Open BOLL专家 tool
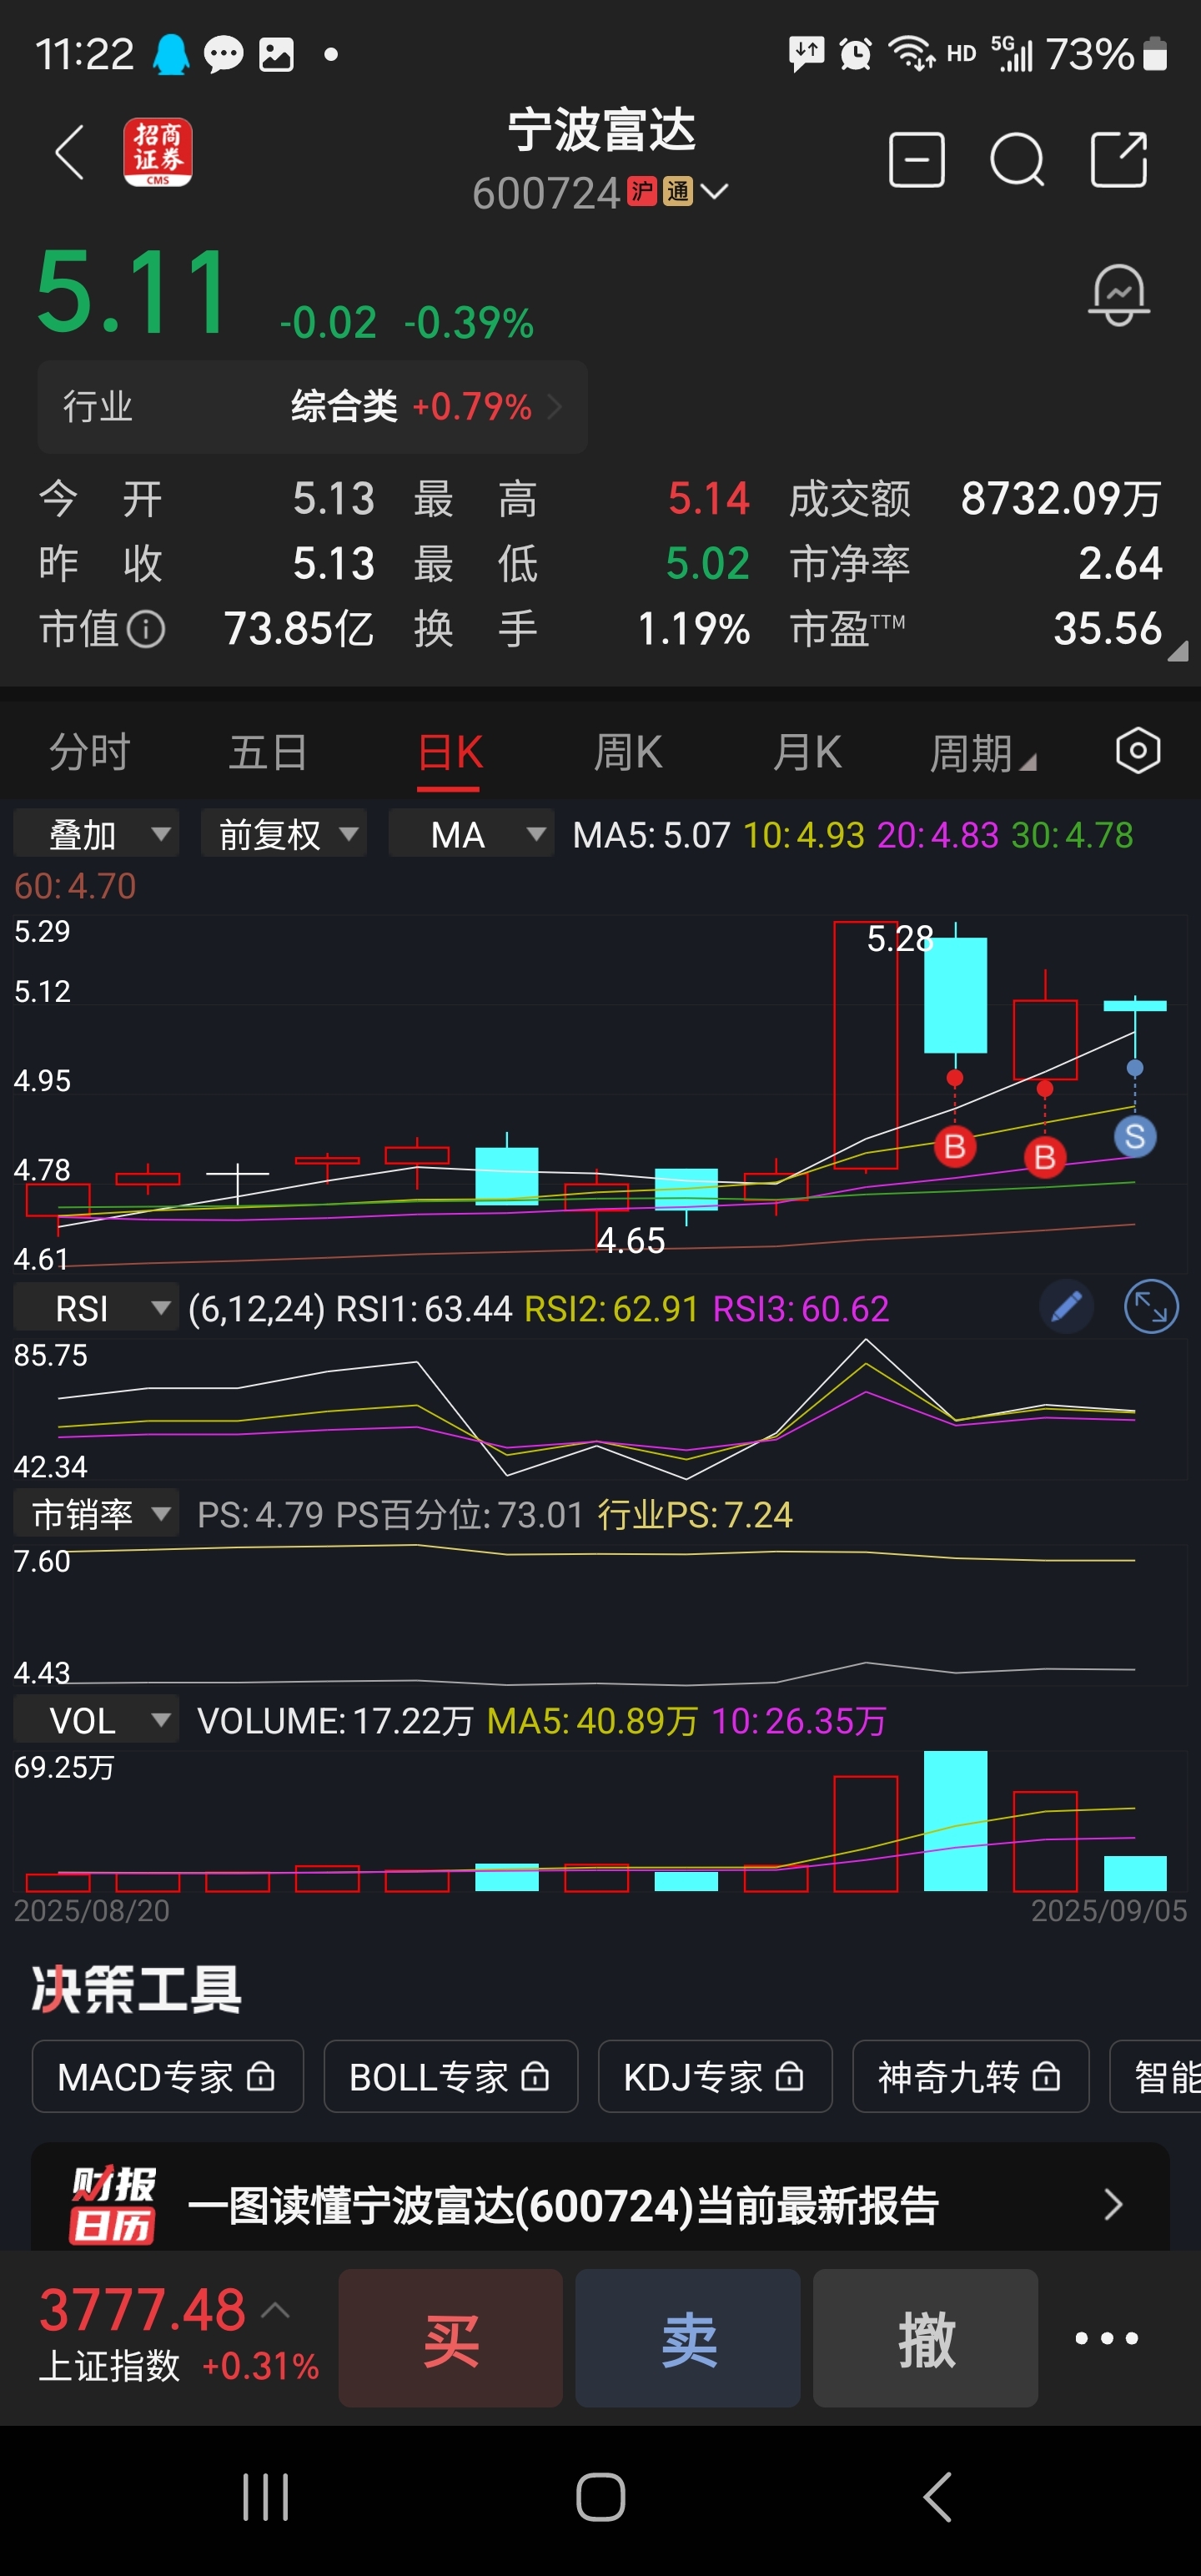Screen dimensions: 1201x2576 coord(451,2077)
